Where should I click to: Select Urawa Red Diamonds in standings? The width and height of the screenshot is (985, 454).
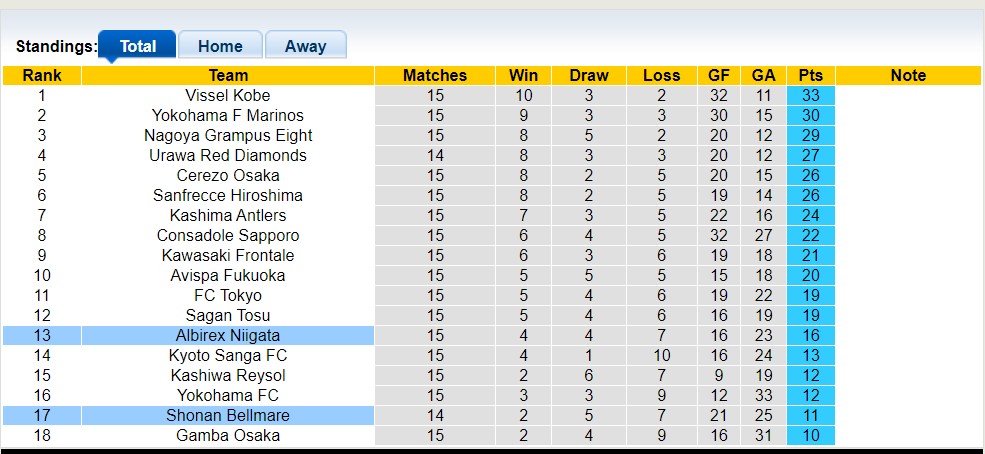(228, 156)
